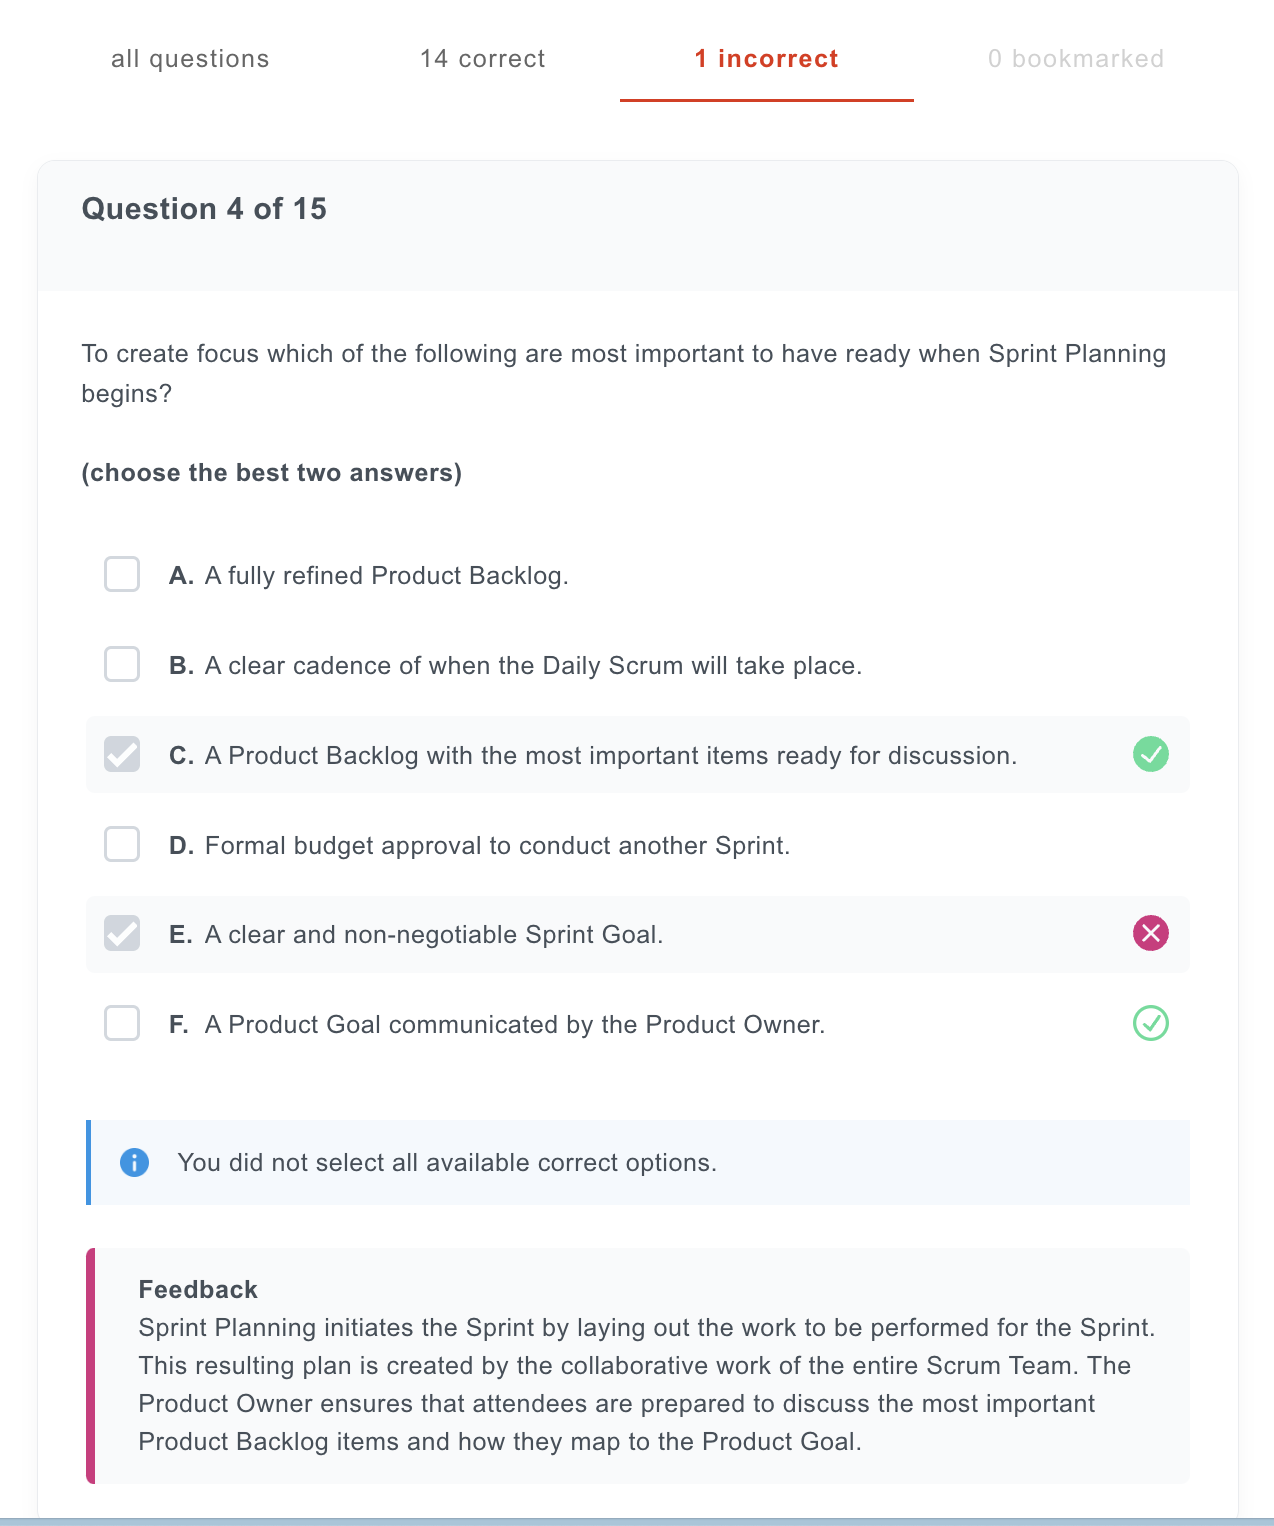Viewport: 1274px width, 1526px height.
Task: Switch to the all questions tab
Action: click(190, 59)
